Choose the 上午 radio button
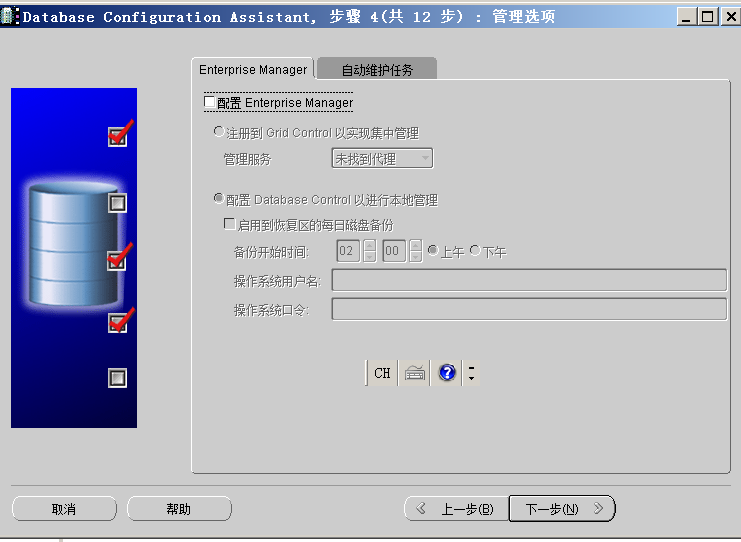 pos(432,250)
